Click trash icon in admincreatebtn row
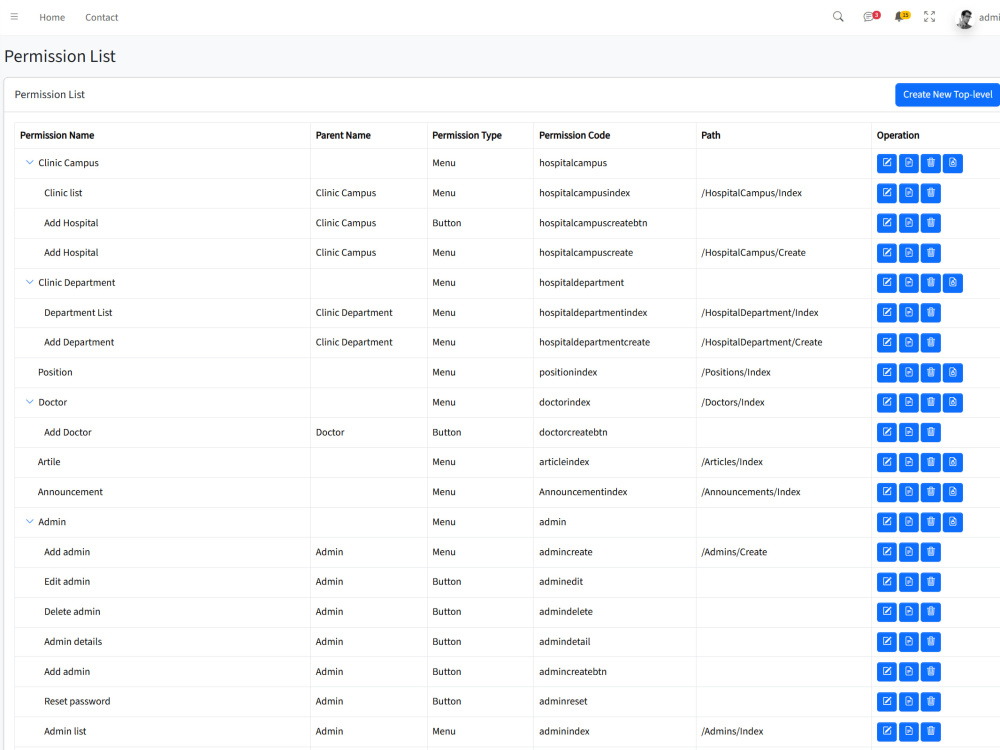The image size is (1000, 750). coord(930,672)
